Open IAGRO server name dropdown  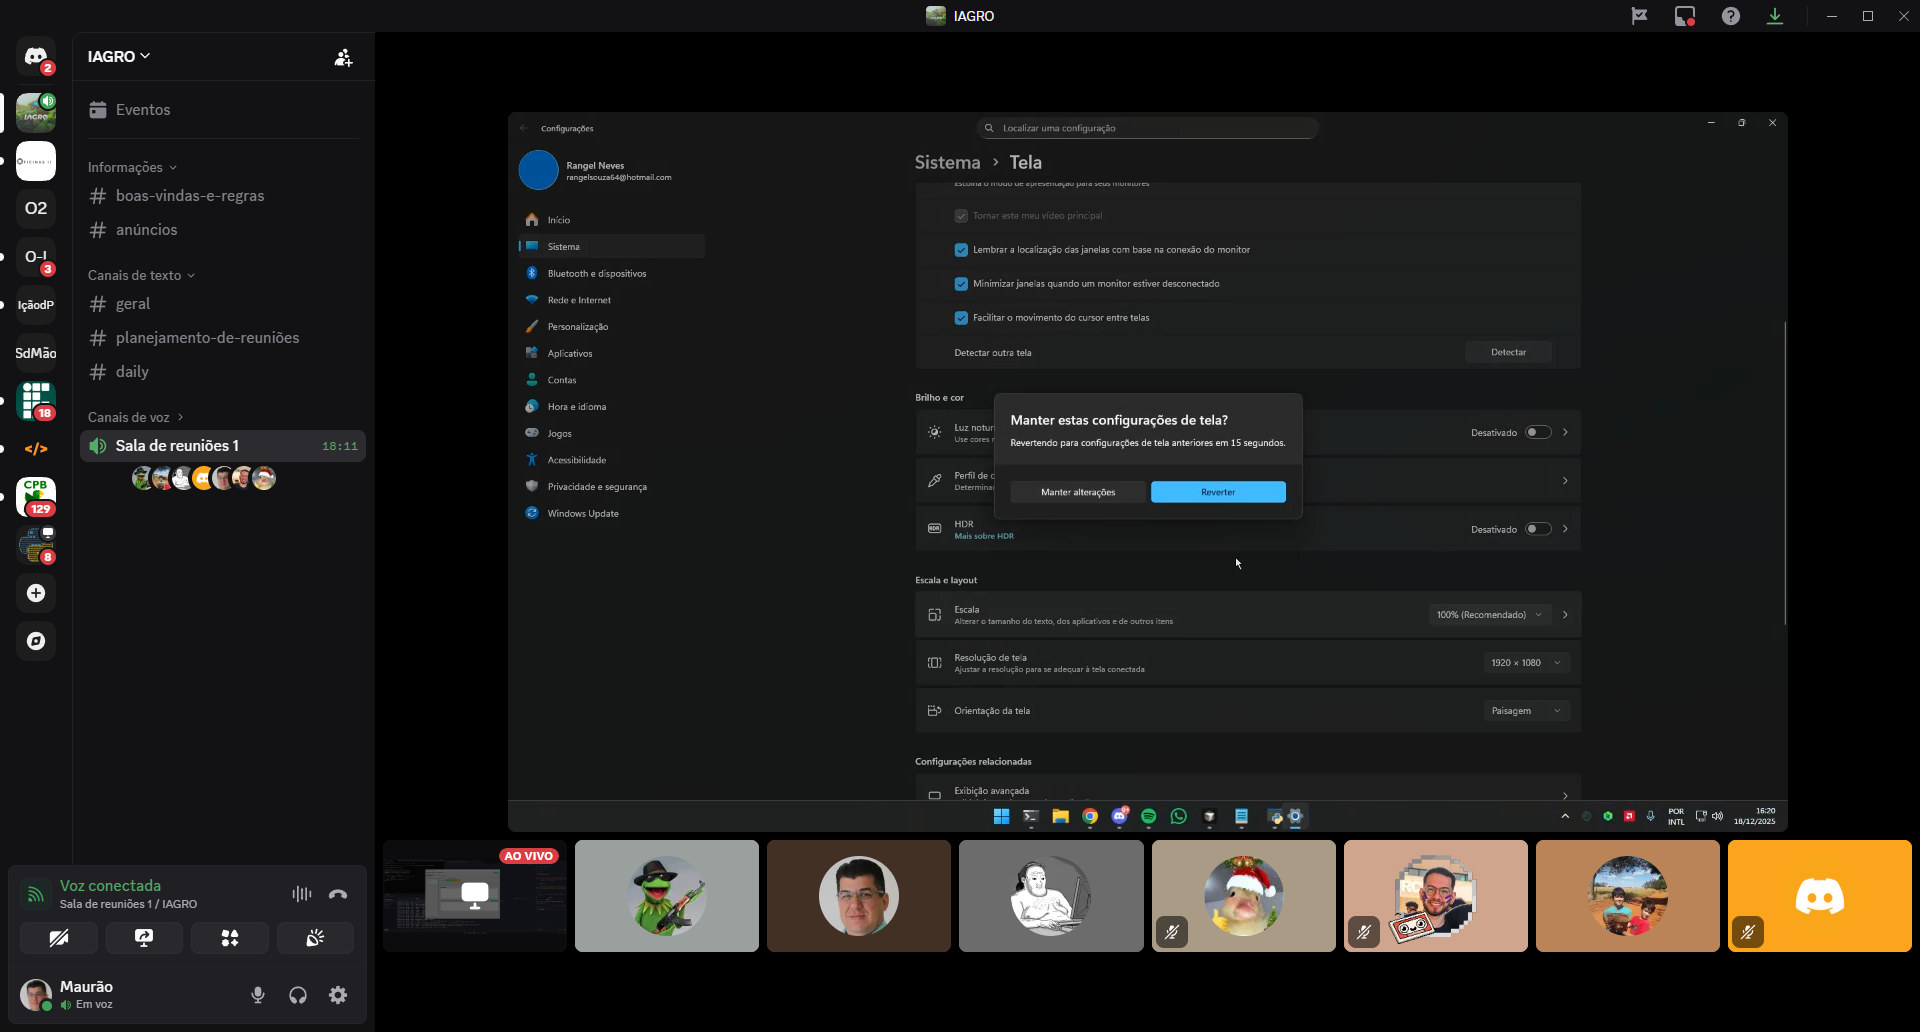(x=119, y=57)
